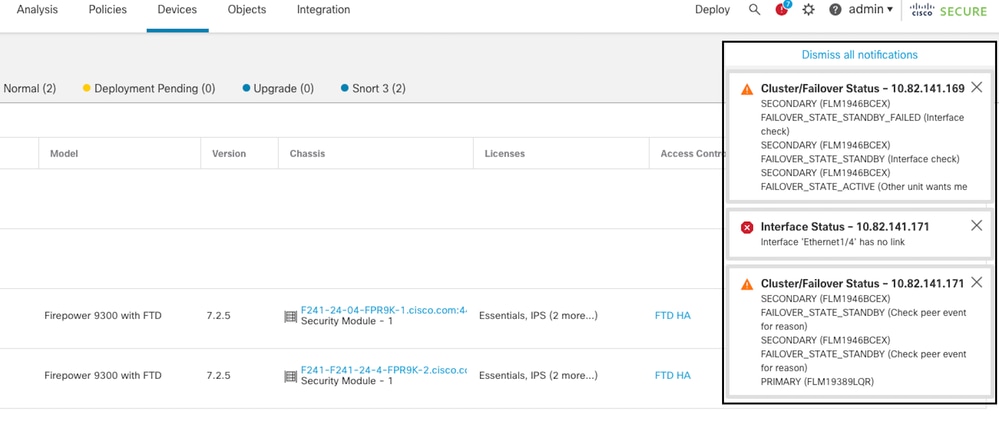Open the admin user dropdown
This screenshot has height=424, width=999.
coord(870,10)
